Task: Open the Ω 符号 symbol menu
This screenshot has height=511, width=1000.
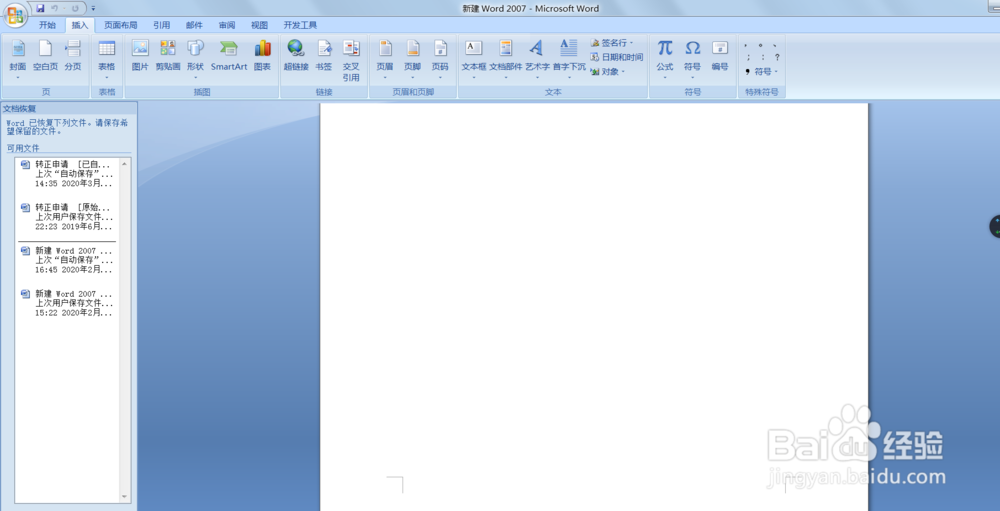Action: coord(693,59)
